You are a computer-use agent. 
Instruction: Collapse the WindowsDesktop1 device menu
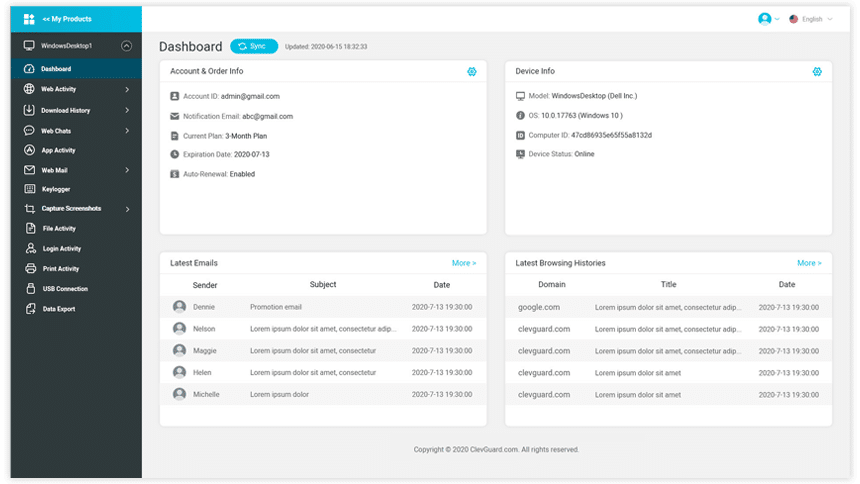point(127,46)
